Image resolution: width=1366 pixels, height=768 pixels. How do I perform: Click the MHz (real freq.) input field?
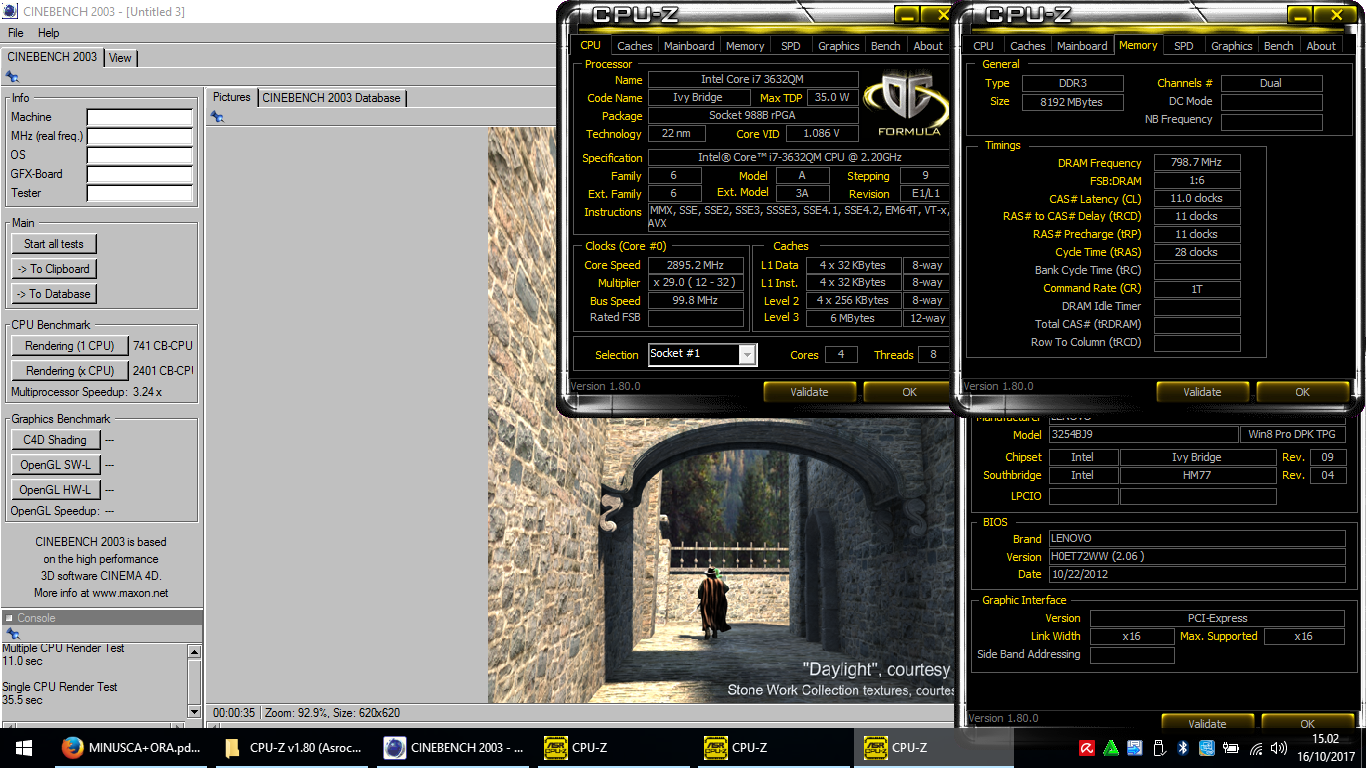[x=139, y=136]
